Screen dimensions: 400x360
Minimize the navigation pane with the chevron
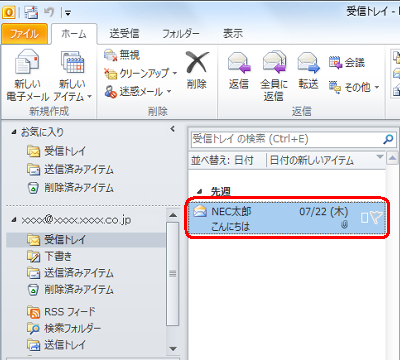point(172,129)
